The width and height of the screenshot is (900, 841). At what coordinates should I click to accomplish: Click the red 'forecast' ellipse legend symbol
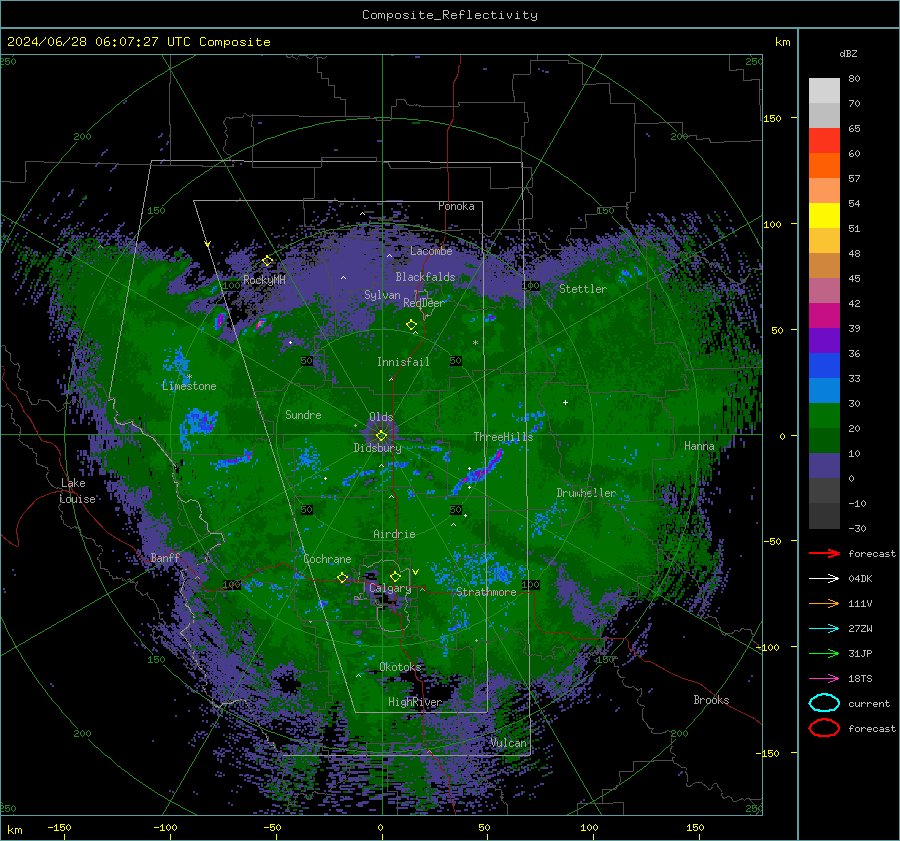pos(824,728)
